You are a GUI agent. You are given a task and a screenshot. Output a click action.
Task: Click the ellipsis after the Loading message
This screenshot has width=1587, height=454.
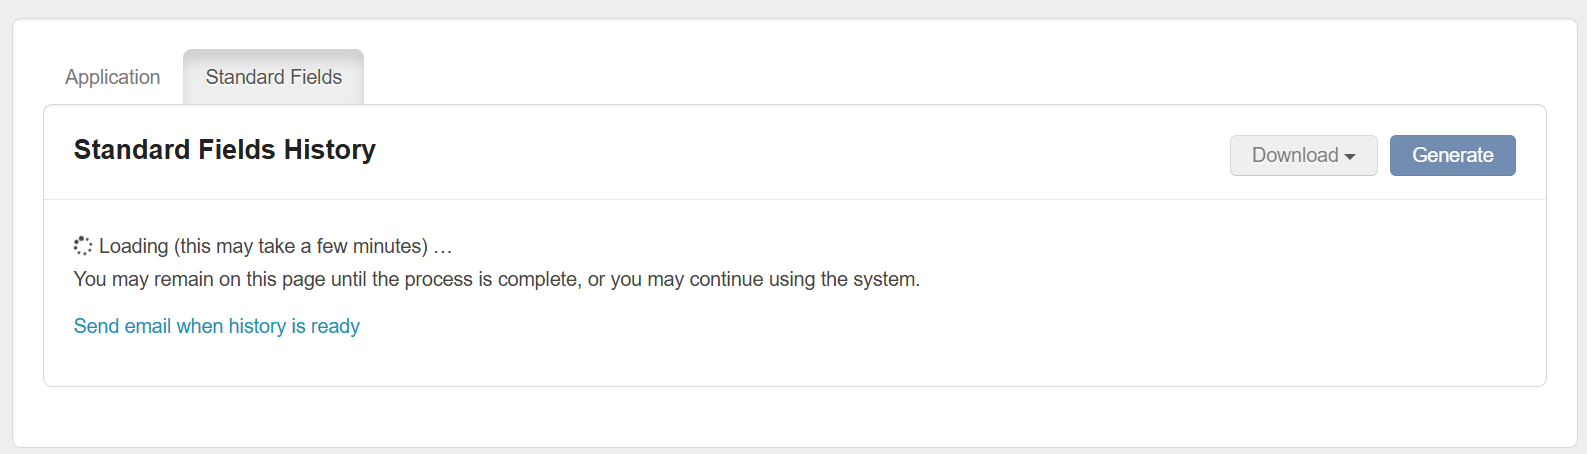point(443,247)
